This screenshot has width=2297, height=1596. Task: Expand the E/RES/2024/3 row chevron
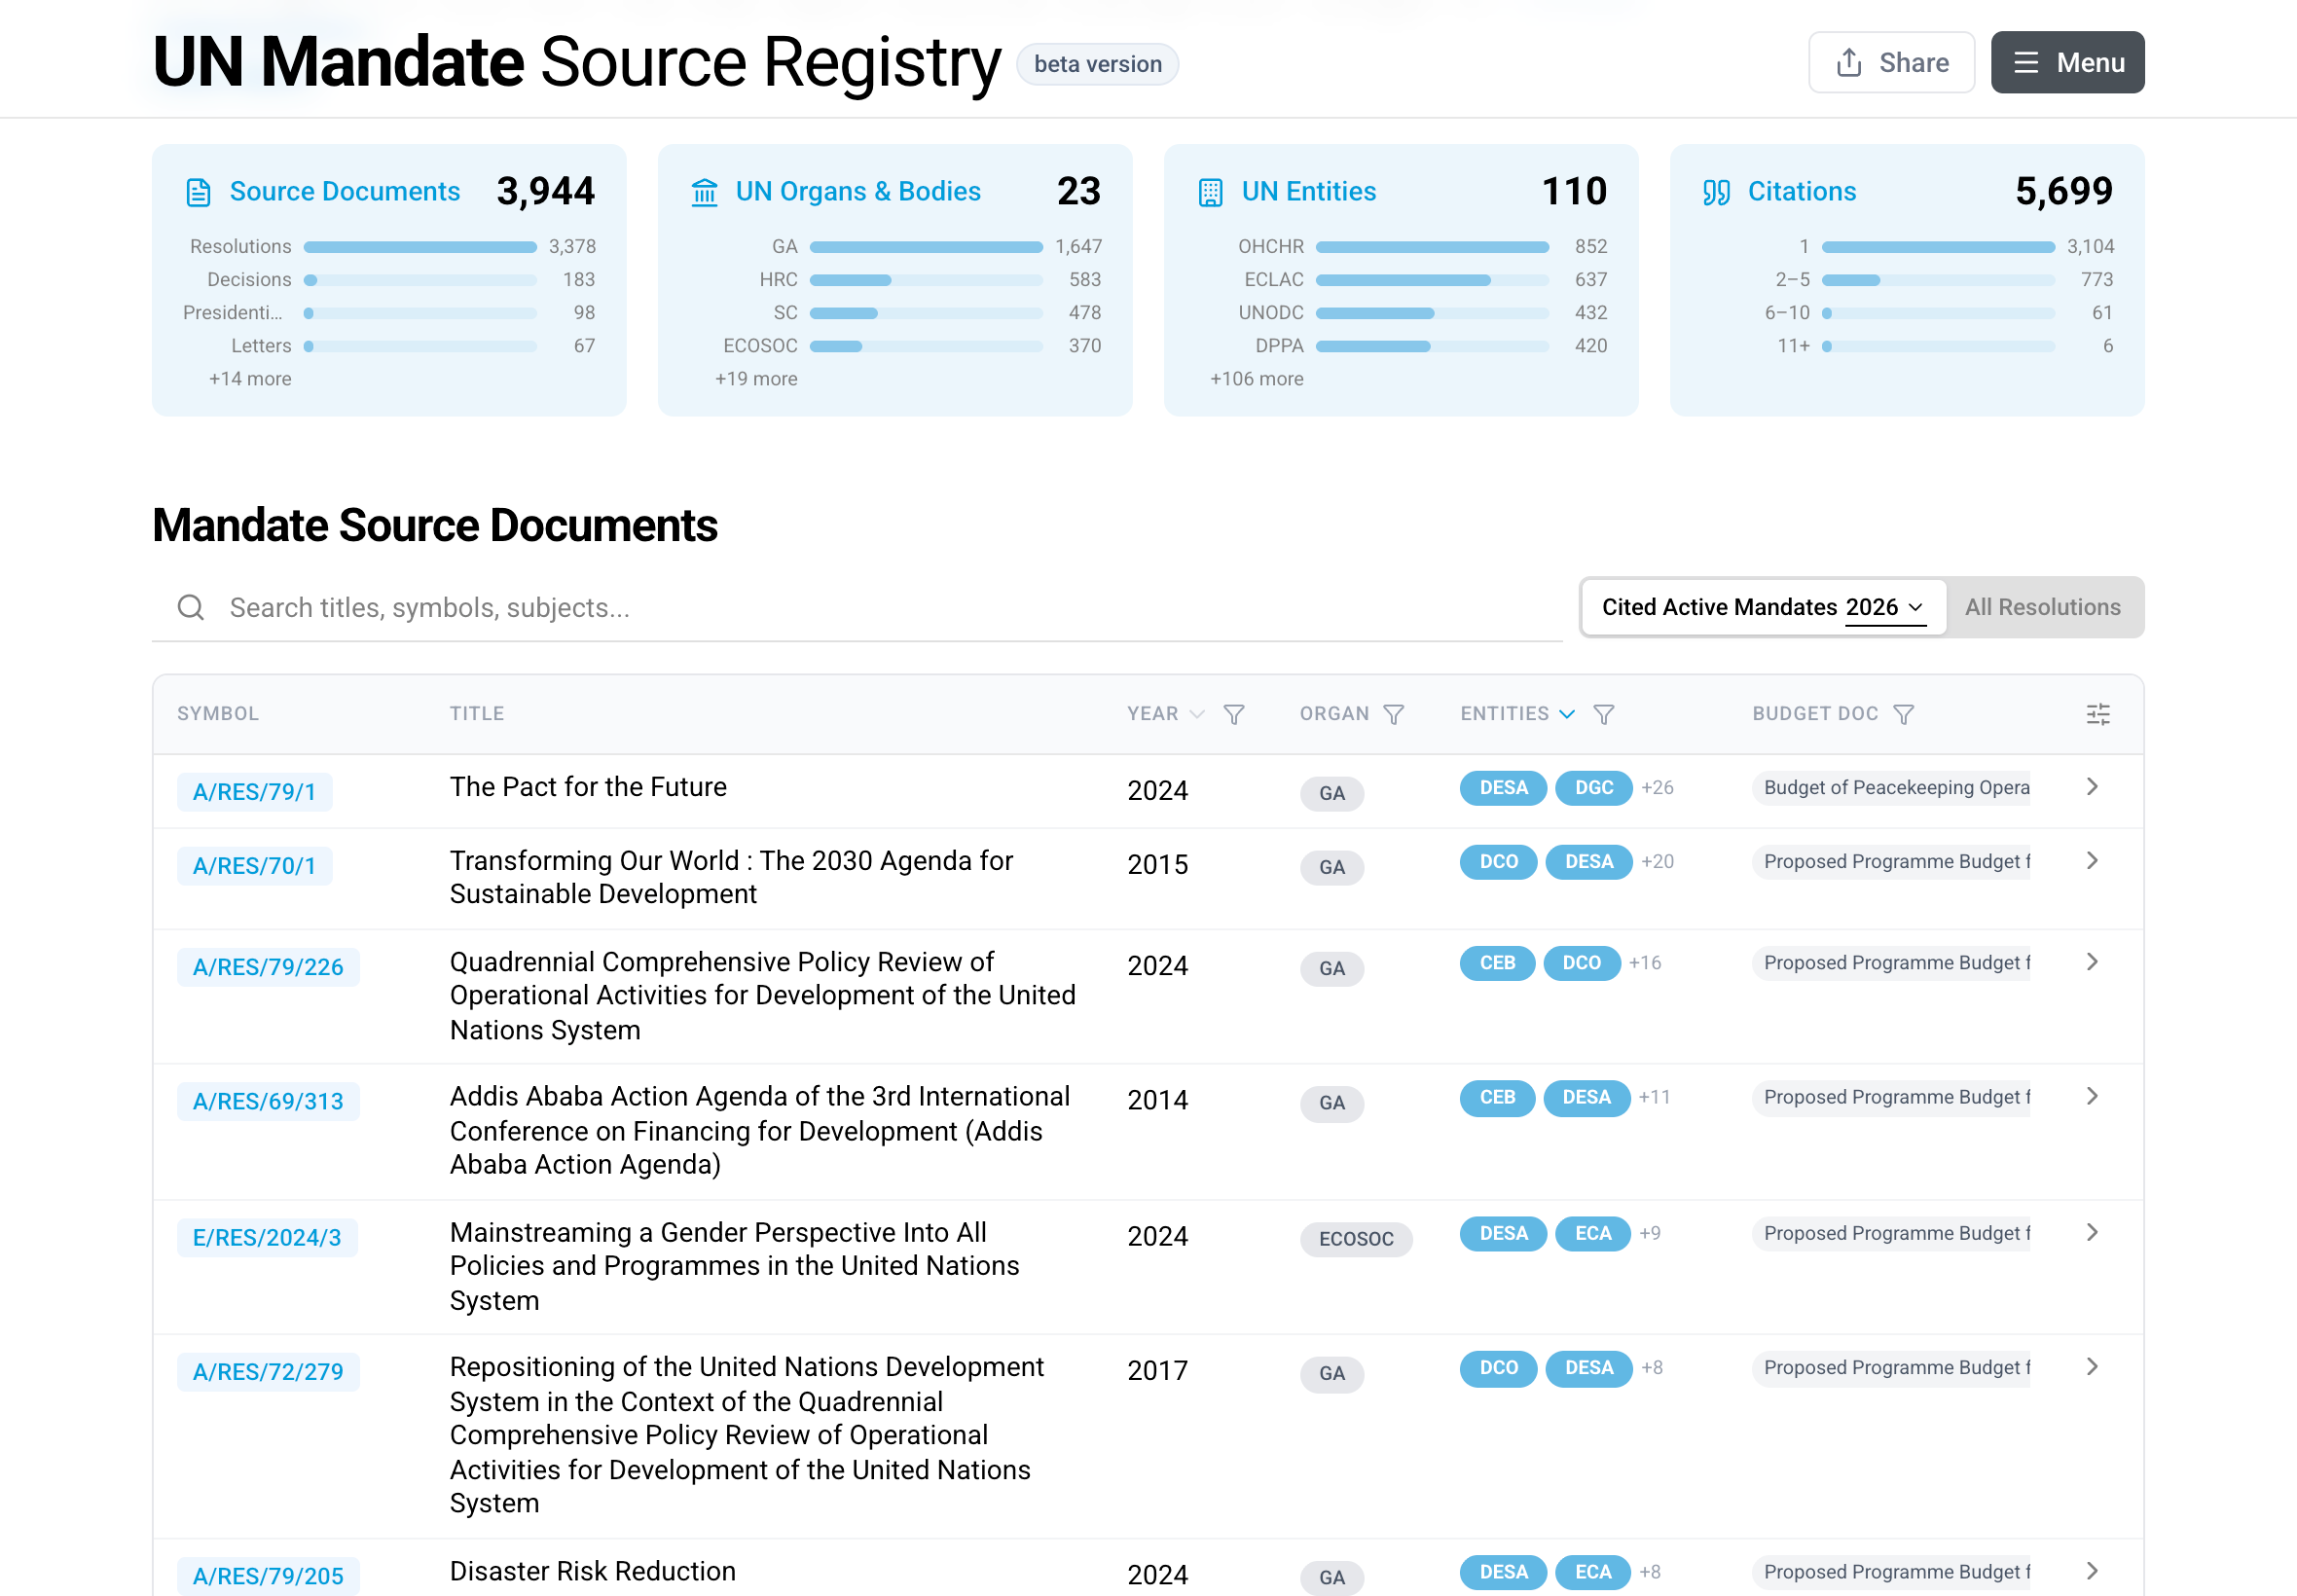tap(2092, 1233)
